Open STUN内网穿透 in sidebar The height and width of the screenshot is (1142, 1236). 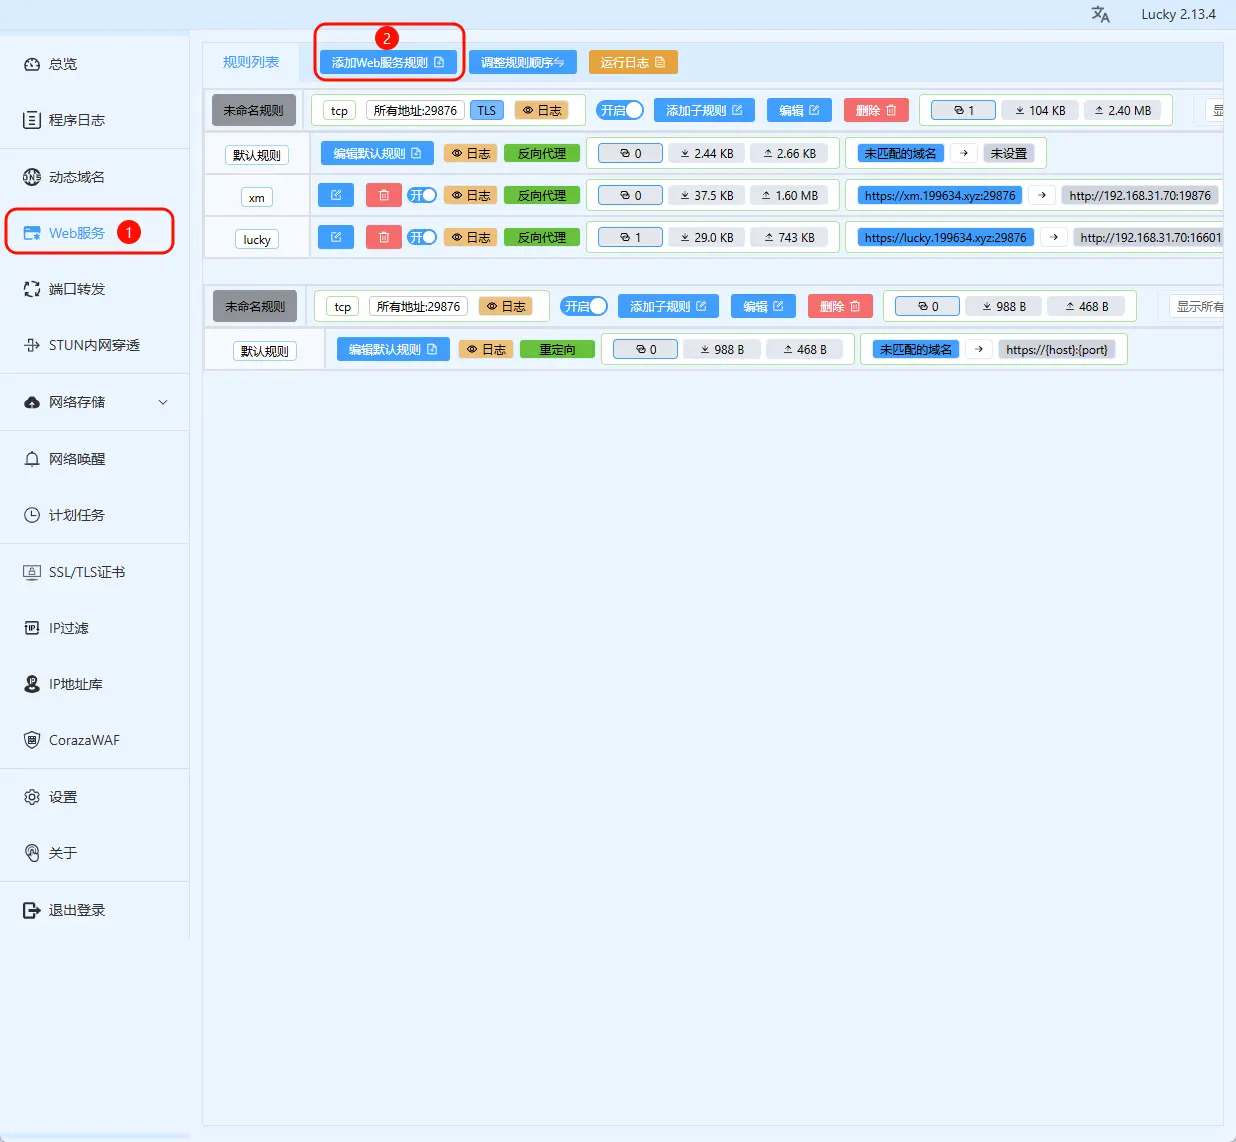click(x=94, y=345)
